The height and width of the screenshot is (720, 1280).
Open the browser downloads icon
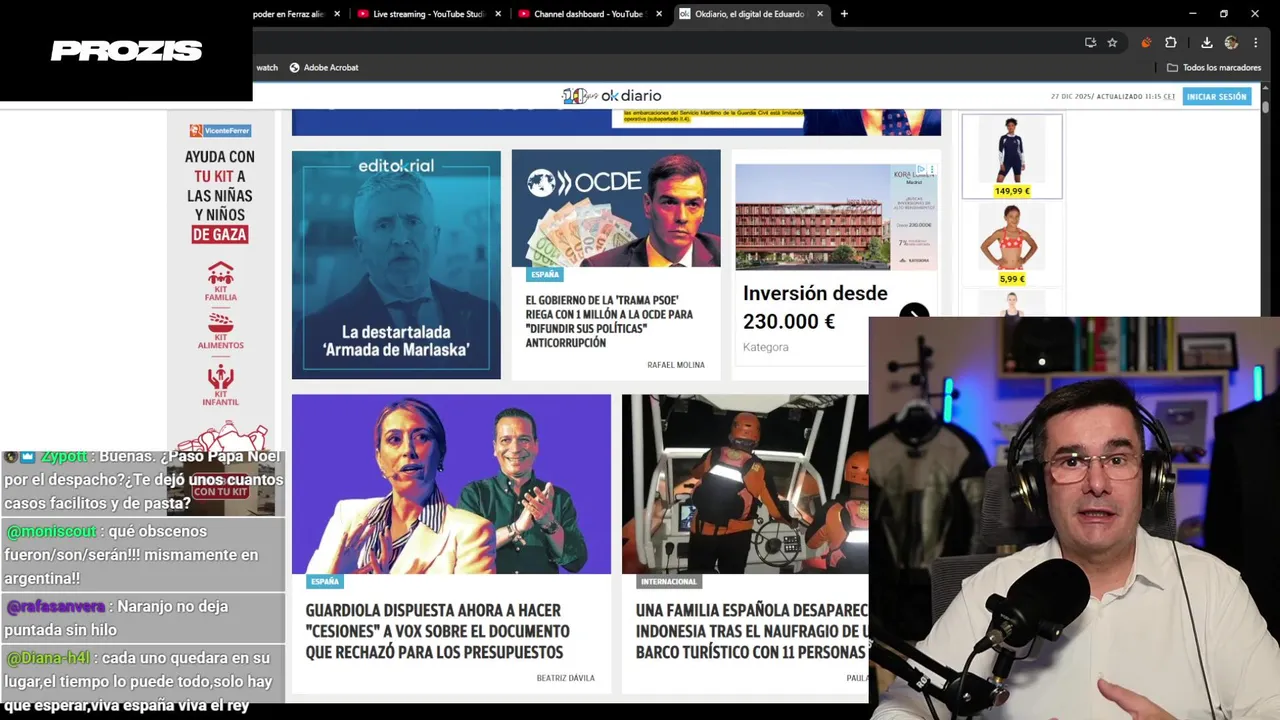coord(1207,42)
